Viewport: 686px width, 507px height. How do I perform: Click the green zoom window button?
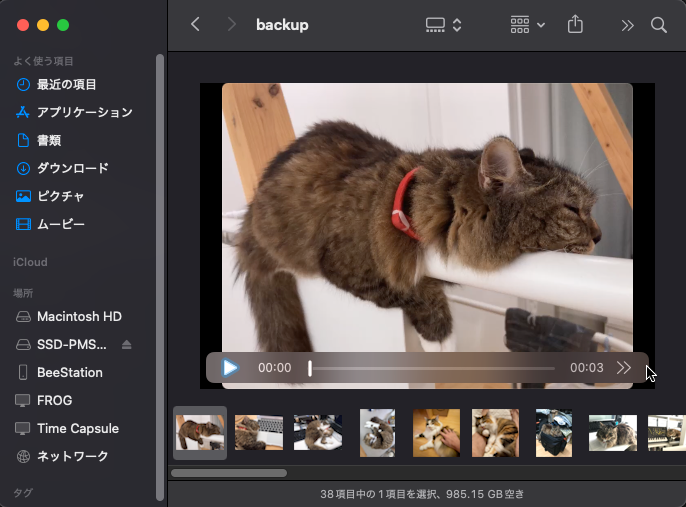(63, 25)
